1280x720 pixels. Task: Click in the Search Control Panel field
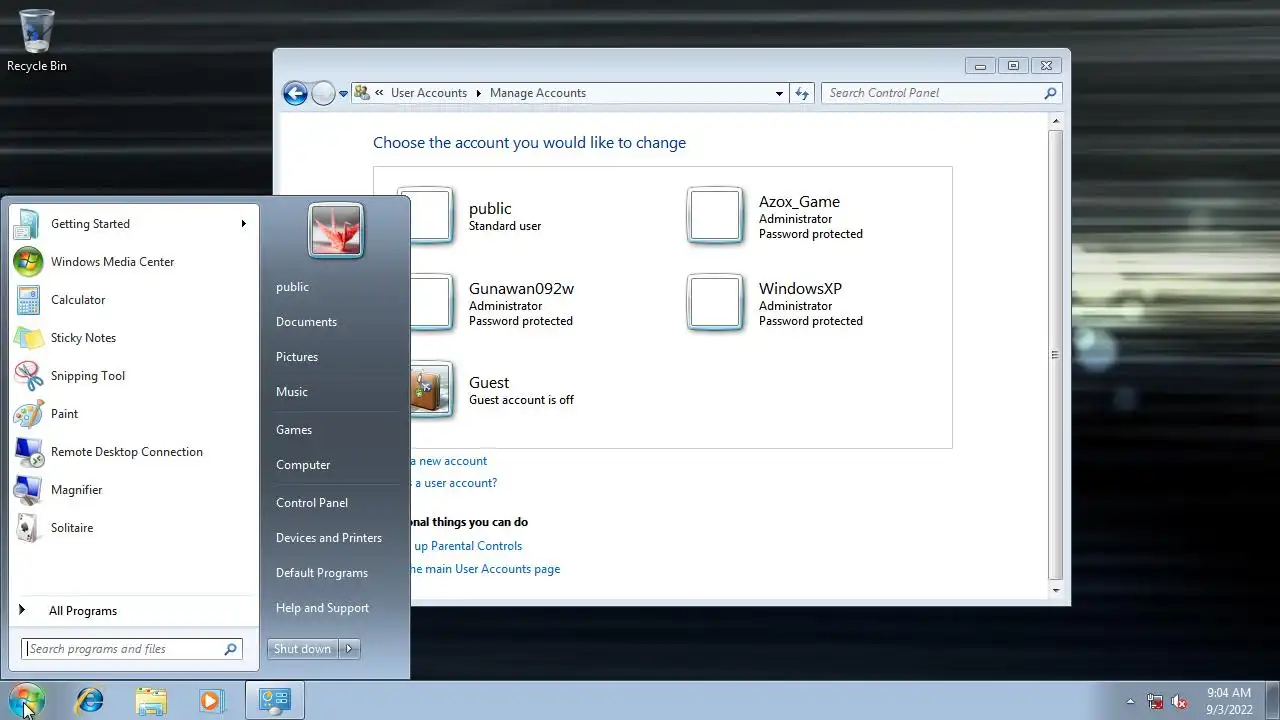[934, 93]
